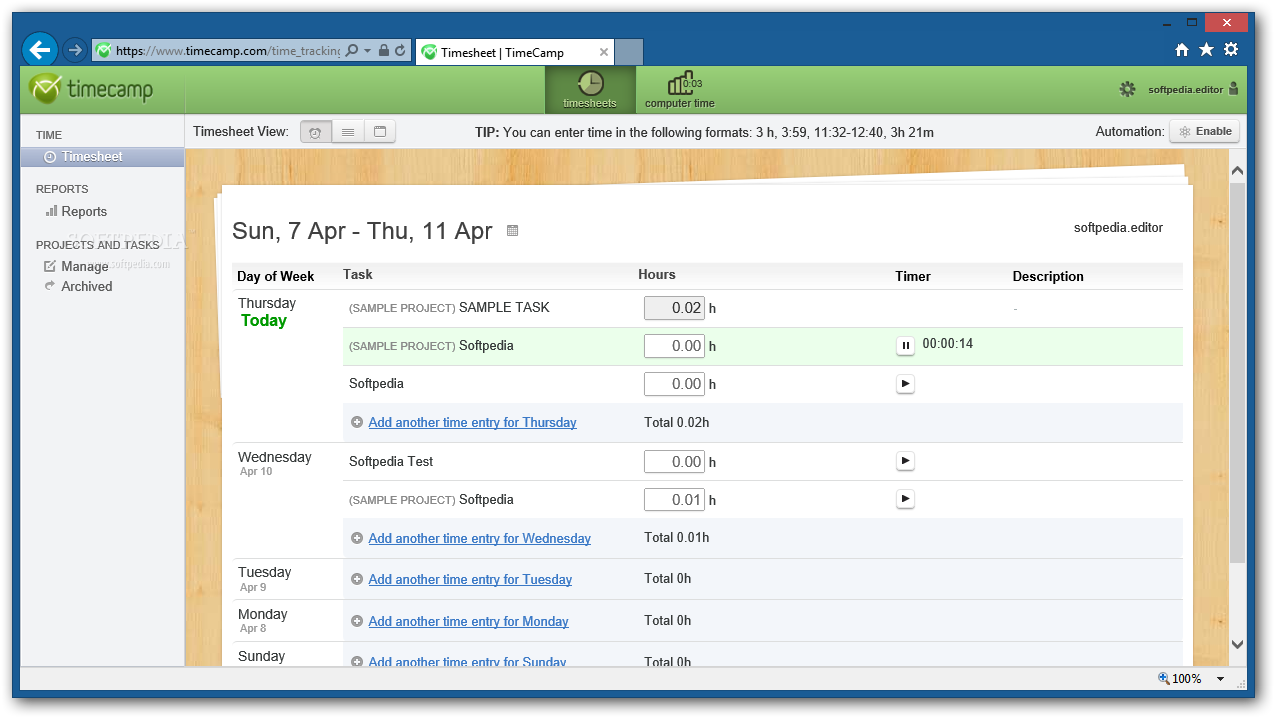Open Archived projects in sidebar

(87, 286)
